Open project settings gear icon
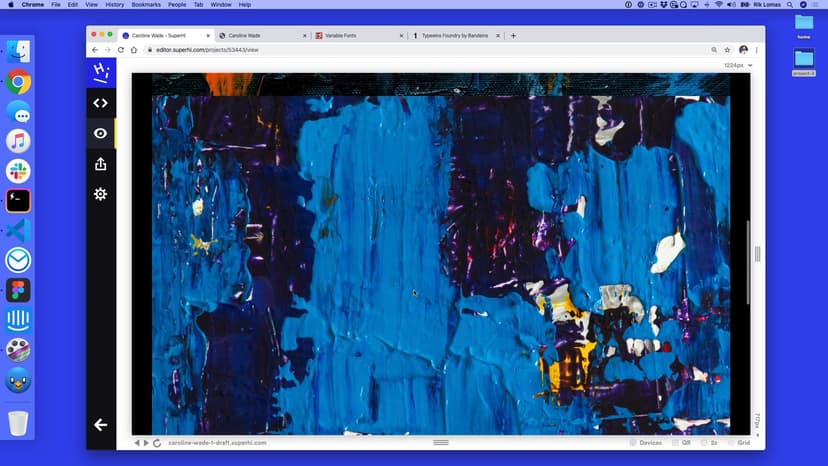 [100, 194]
